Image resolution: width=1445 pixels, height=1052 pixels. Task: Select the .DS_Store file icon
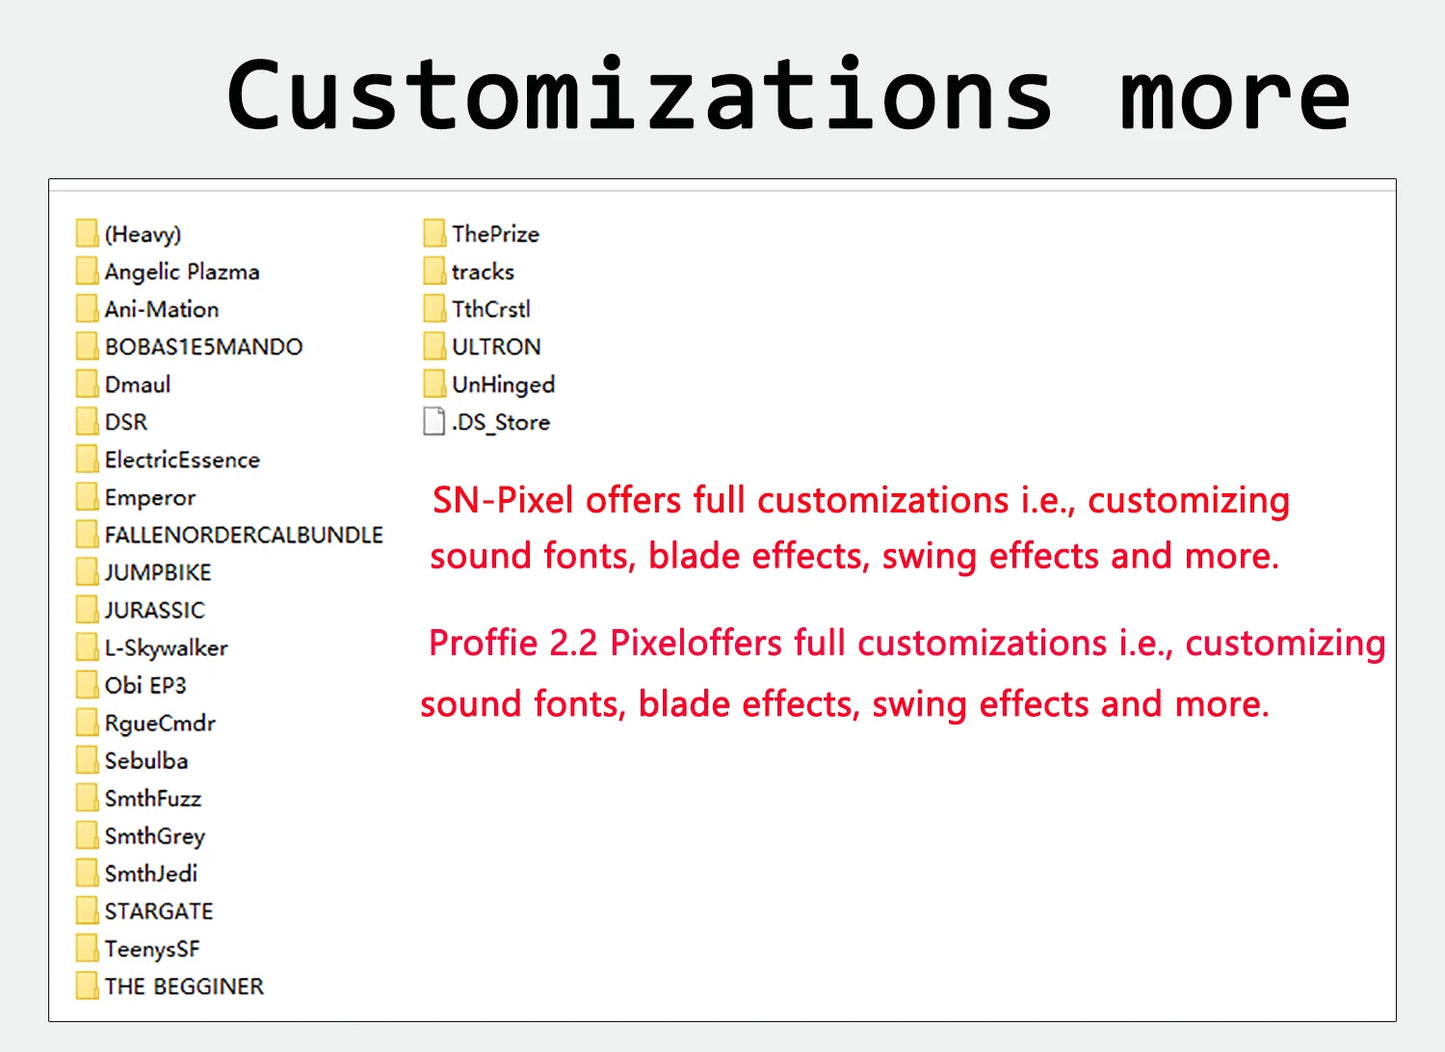click(434, 421)
